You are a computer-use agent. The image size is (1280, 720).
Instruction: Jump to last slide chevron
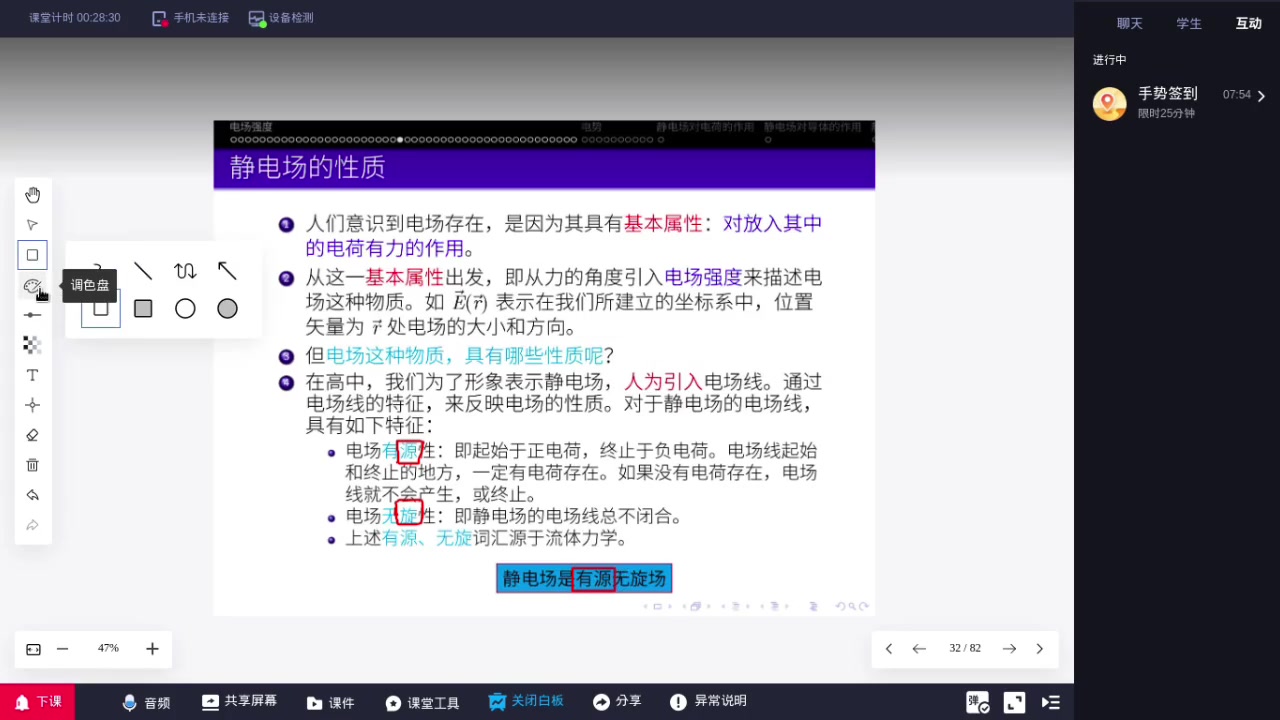(1039, 649)
